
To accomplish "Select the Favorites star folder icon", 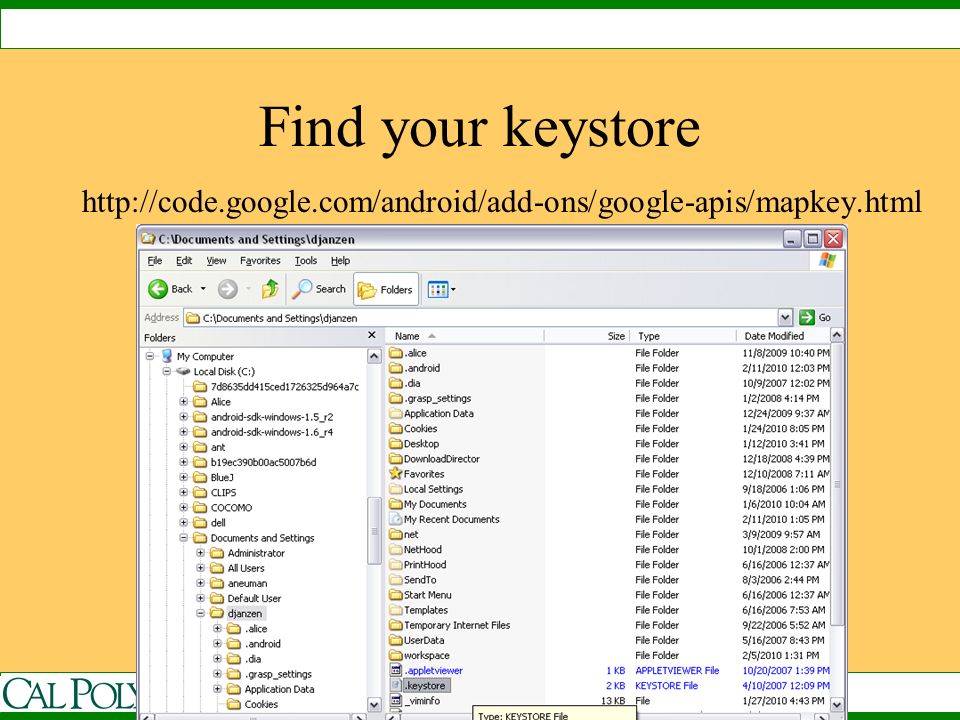I will [396, 474].
